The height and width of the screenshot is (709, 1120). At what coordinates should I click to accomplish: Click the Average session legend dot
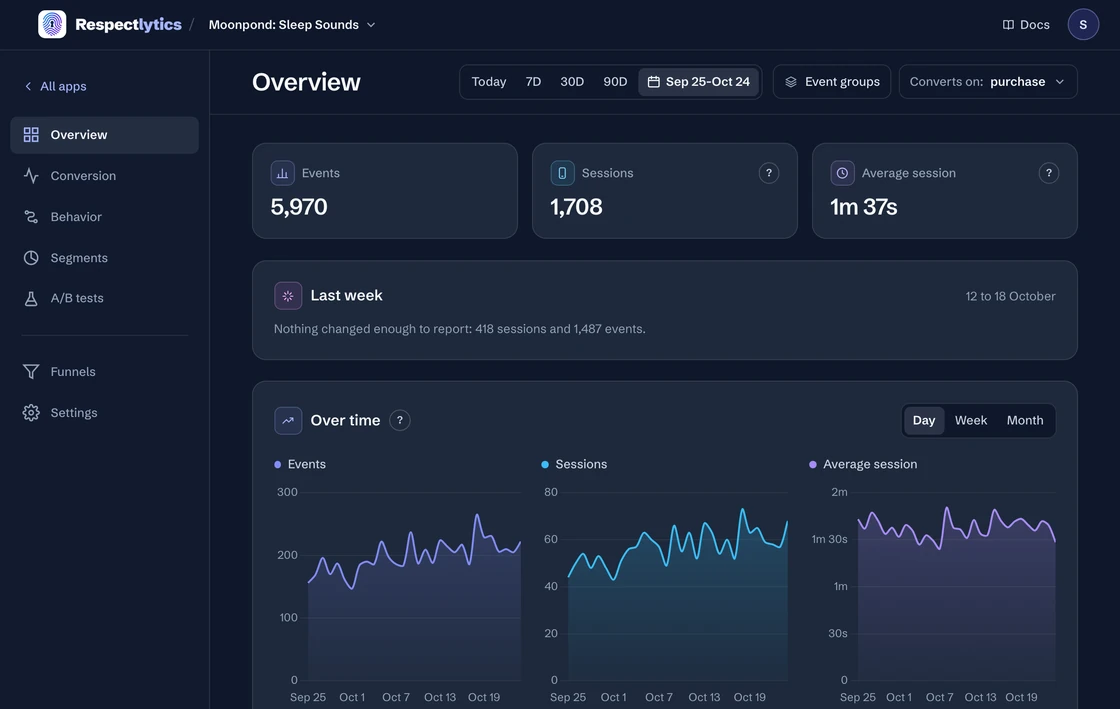(813, 465)
